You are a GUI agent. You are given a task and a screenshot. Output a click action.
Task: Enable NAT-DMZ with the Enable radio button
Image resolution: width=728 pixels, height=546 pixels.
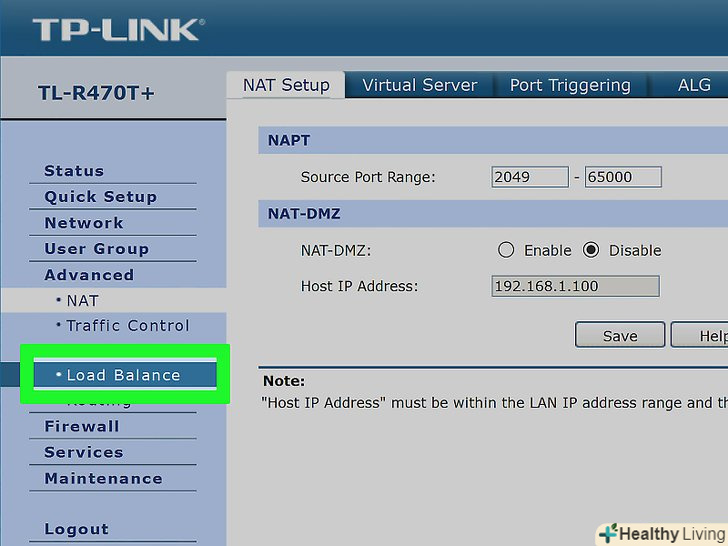[506, 250]
